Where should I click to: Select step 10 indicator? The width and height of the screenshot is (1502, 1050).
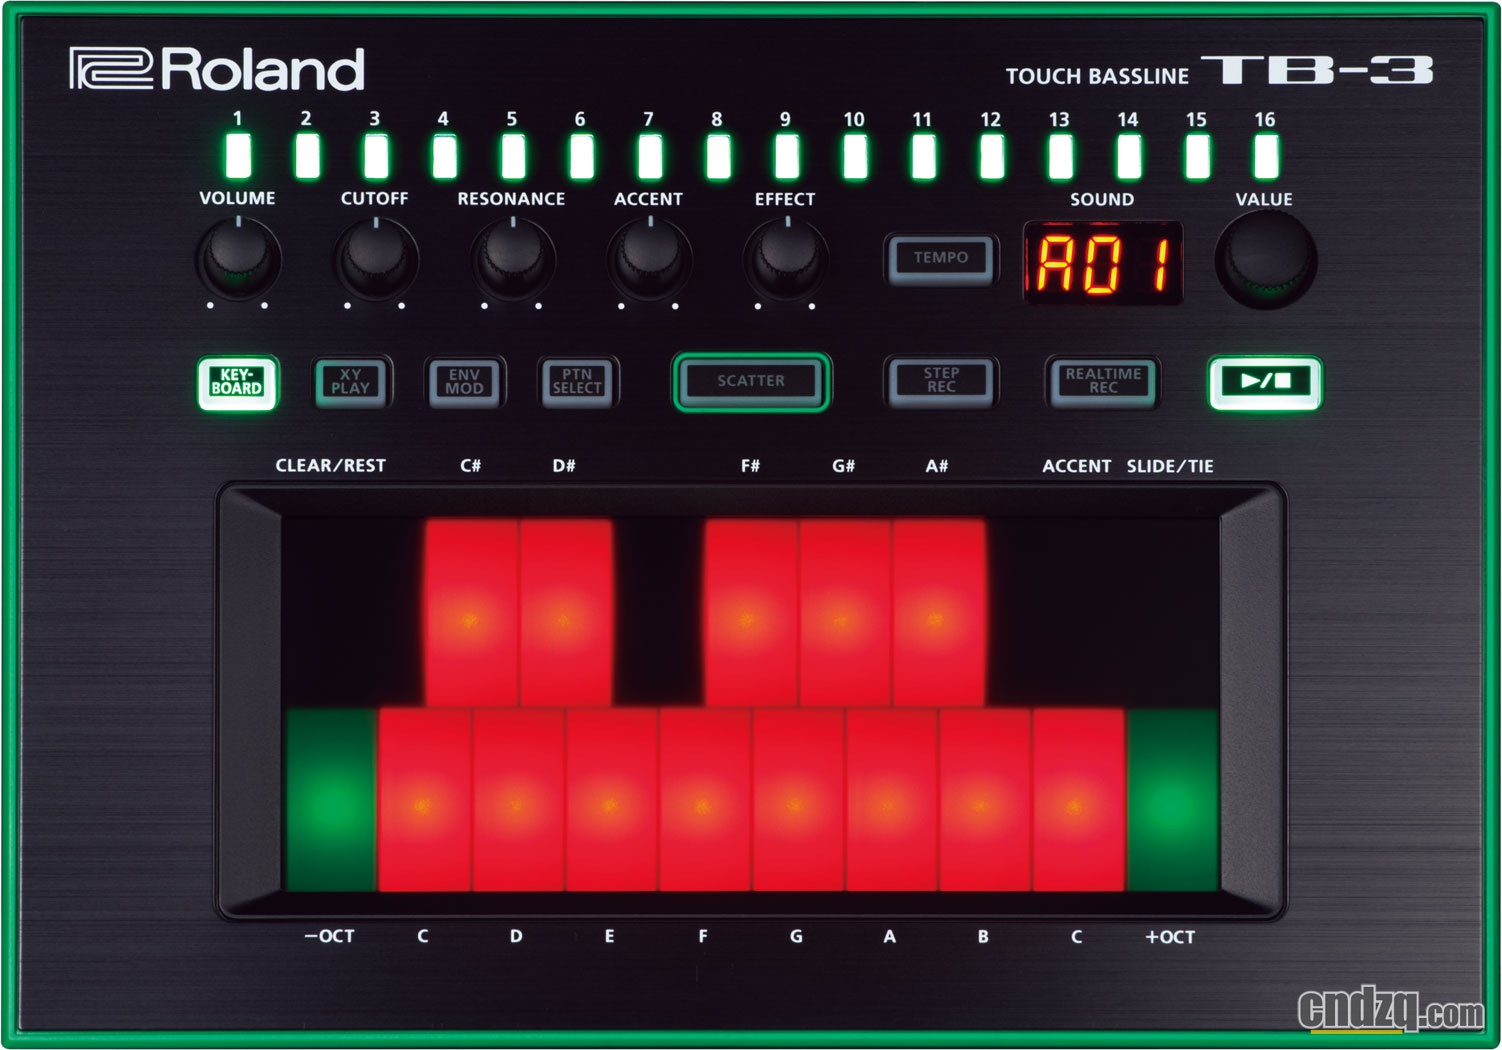(855, 156)
